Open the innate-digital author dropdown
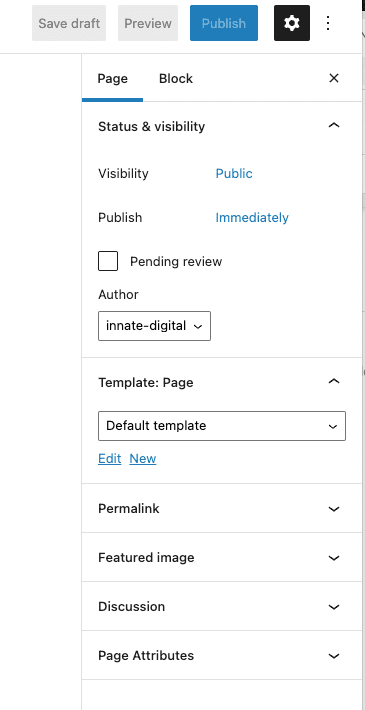Viewport: 365px width, 710px height. [x=154, y=326]
